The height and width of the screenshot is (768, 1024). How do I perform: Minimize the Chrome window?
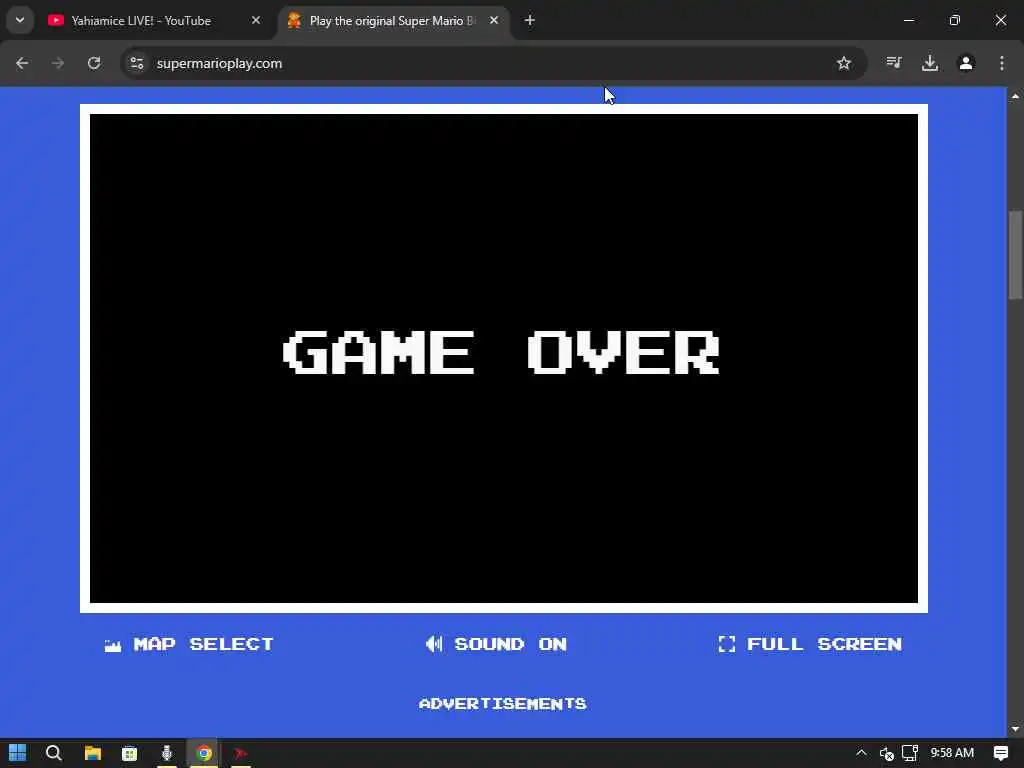909,20
